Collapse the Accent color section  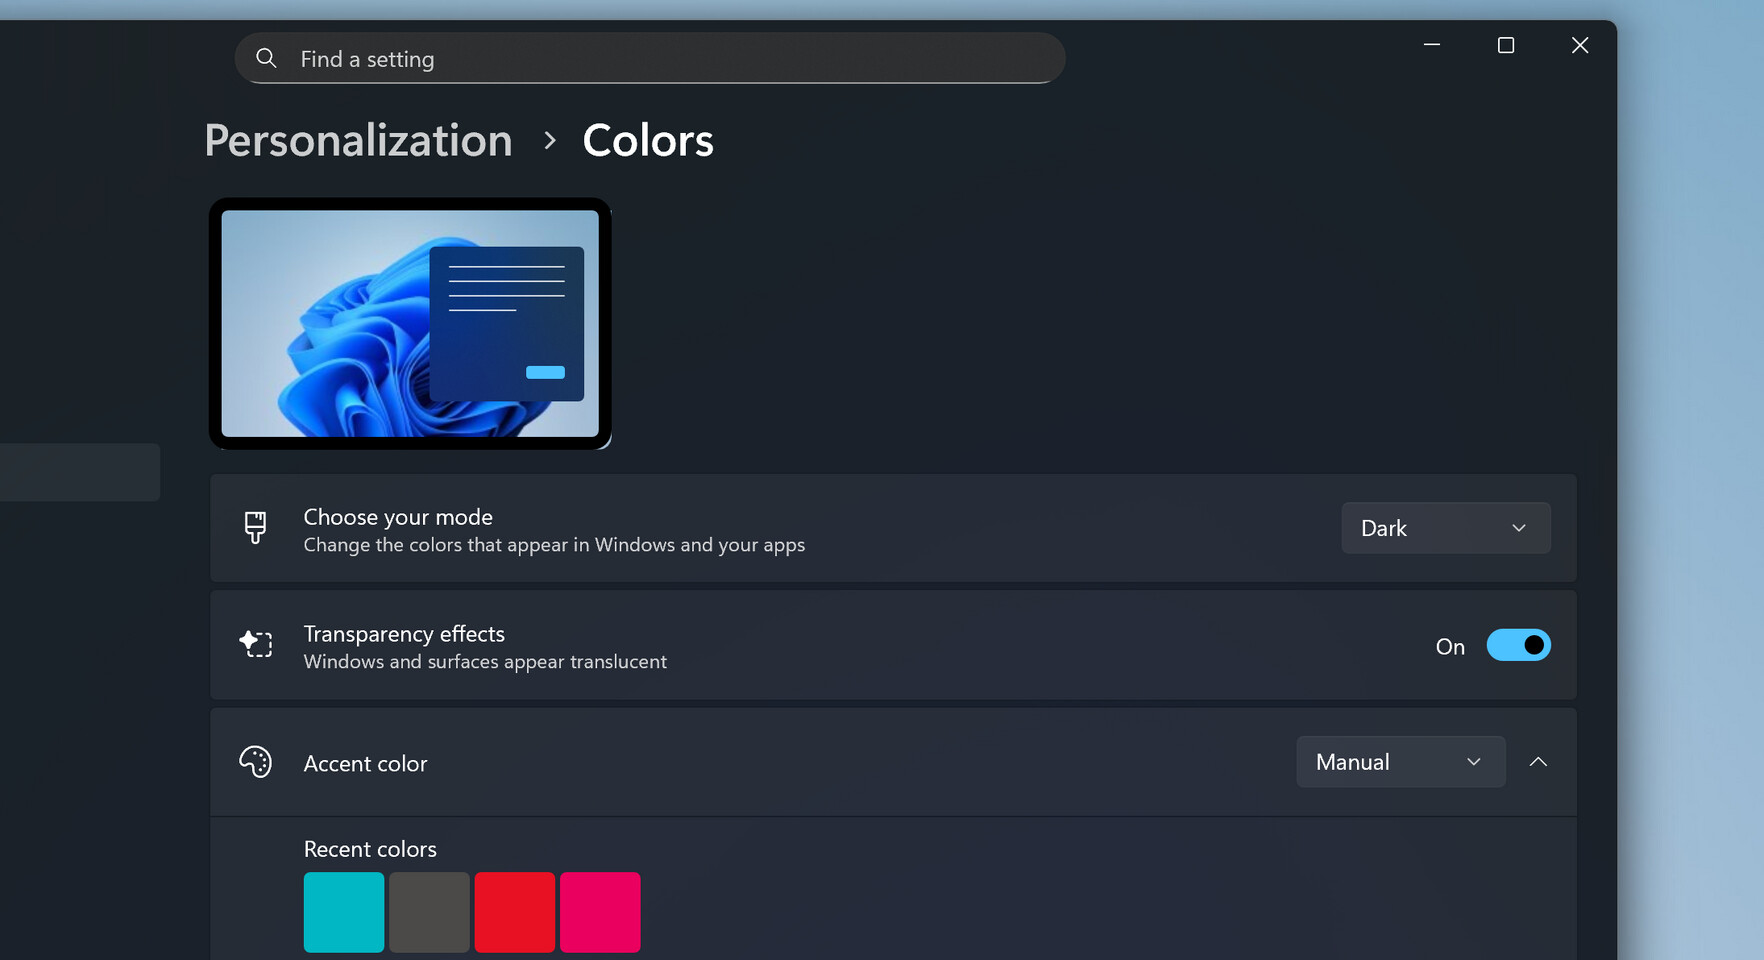(1538, 761)
